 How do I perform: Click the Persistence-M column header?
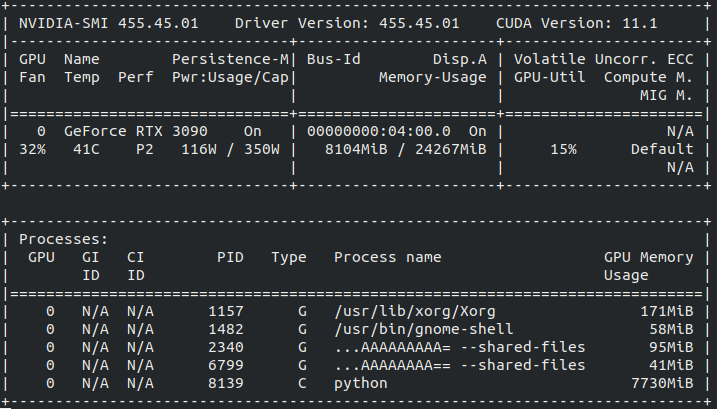tap(230, 59)
